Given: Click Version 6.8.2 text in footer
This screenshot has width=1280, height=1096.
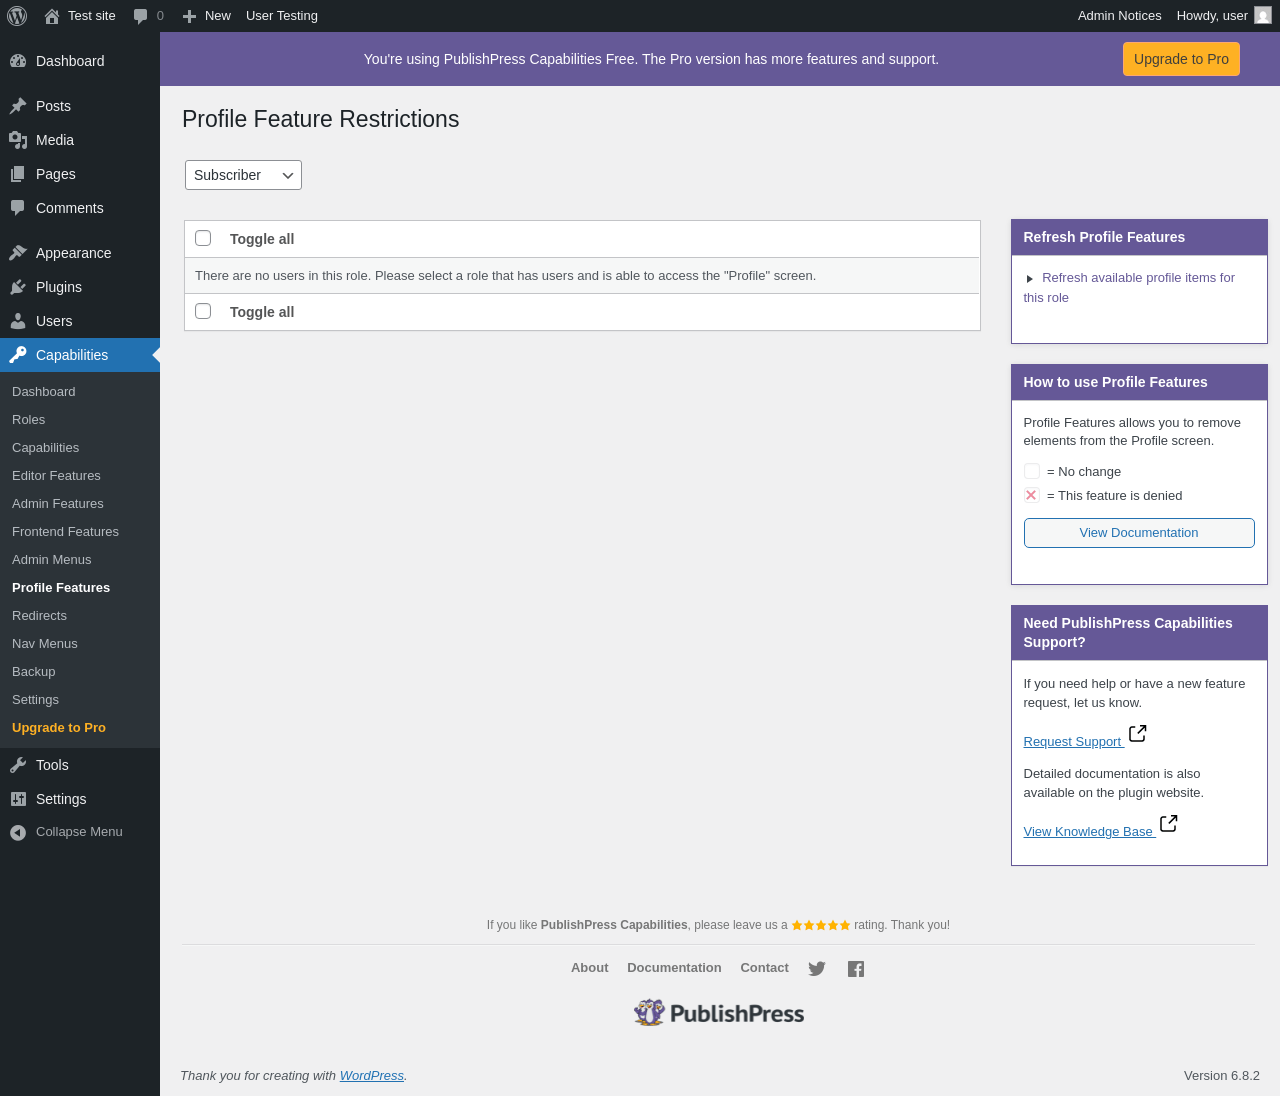Looking at the screenshot, I should click(1222, 1076).
